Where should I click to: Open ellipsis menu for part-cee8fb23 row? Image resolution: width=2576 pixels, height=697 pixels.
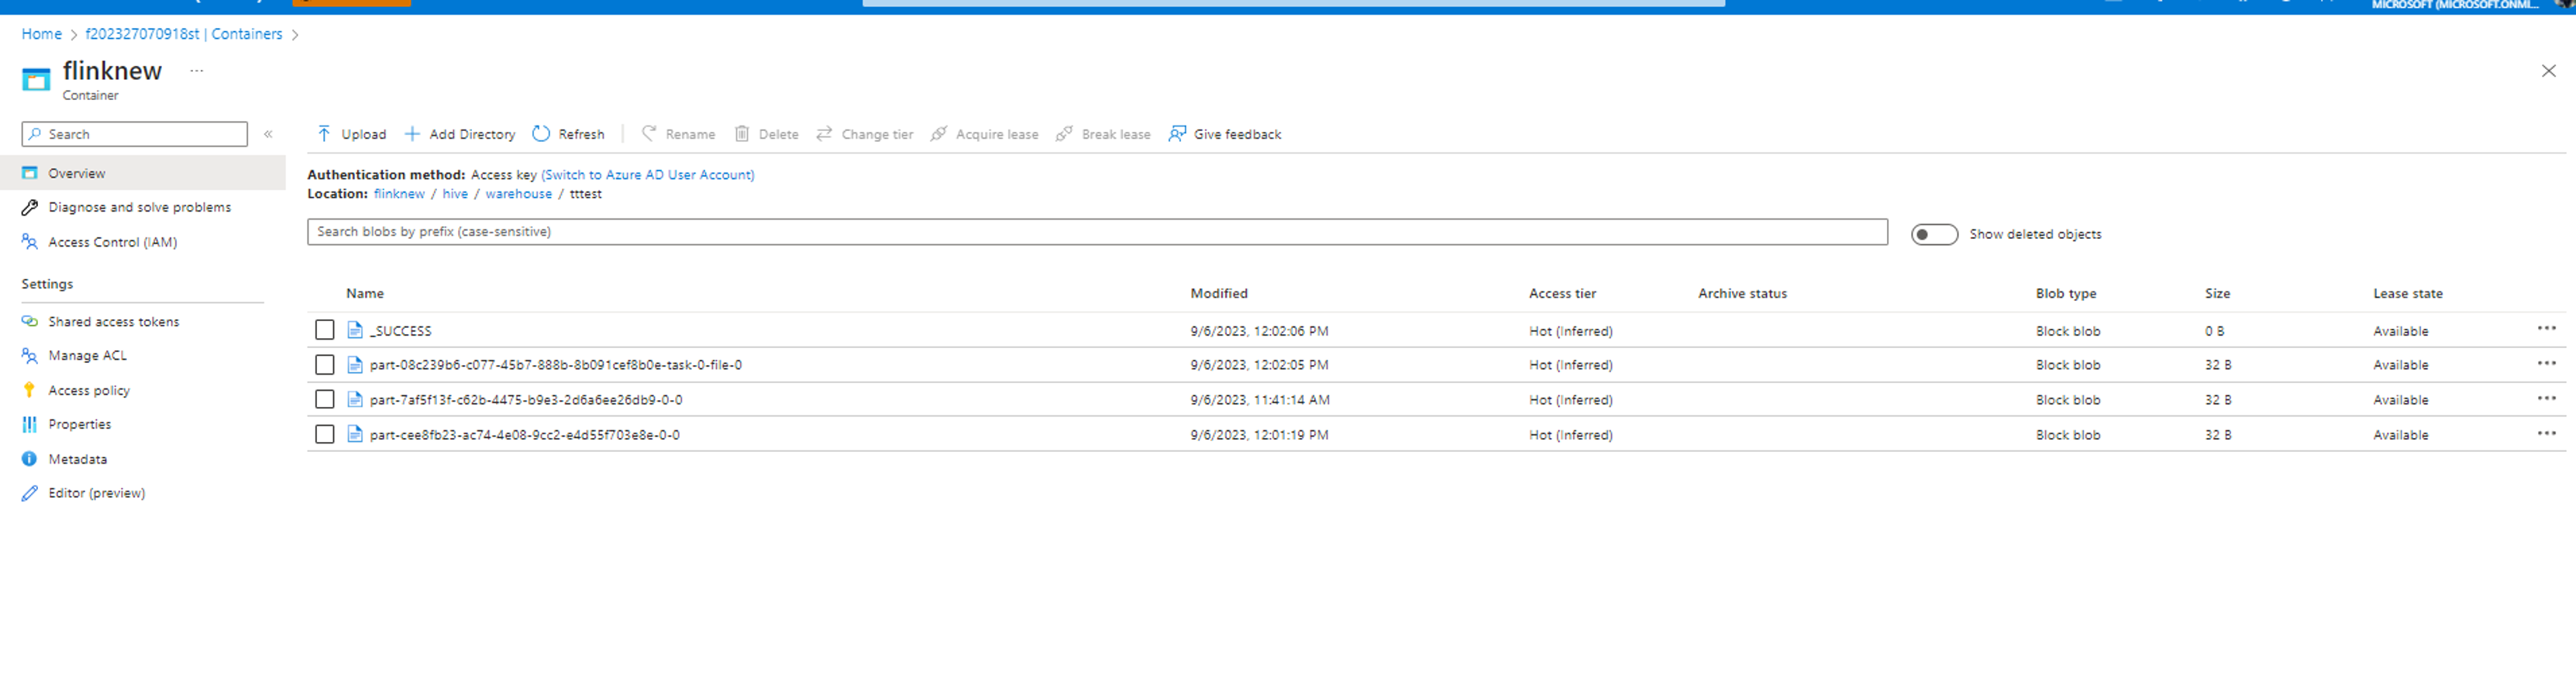click(x=2546, y=434)
